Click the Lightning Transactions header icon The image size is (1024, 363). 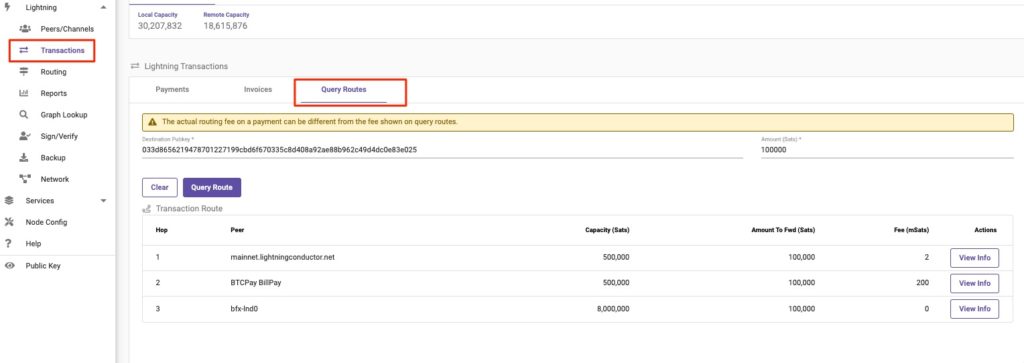coord(135,67)
